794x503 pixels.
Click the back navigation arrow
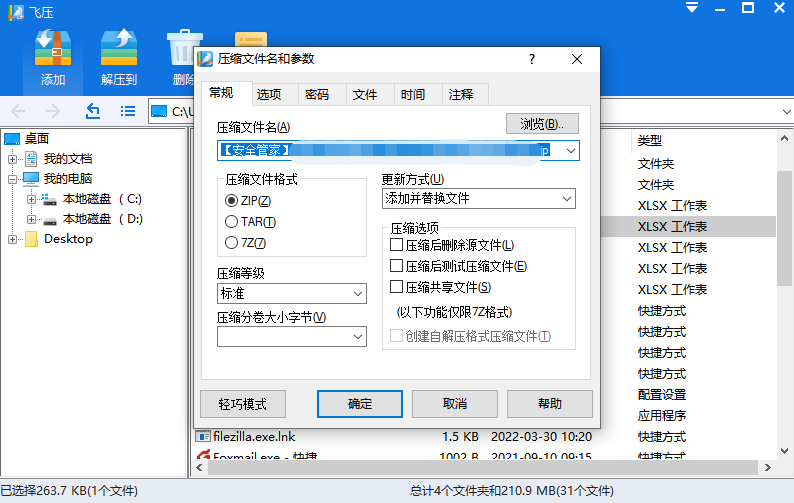(18, 111)
